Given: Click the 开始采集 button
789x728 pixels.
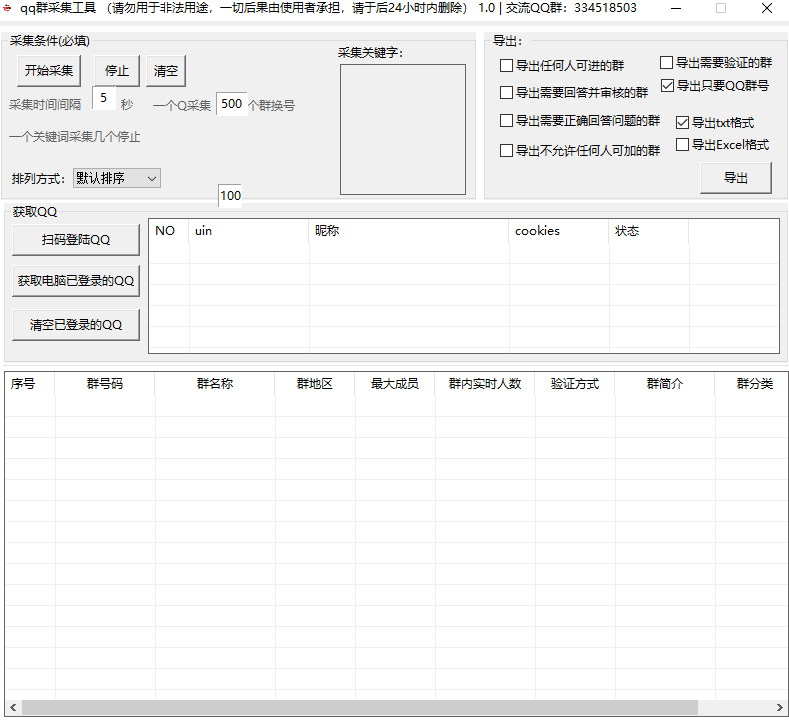Looking at the screenshot, I should (x=49, y=70).
